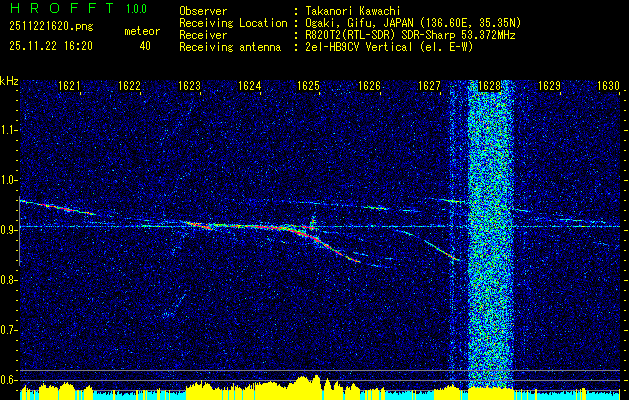Click the timestamp 25.11.22 16:20
Viewport: 629px width, 400px height.
(51, 46)
